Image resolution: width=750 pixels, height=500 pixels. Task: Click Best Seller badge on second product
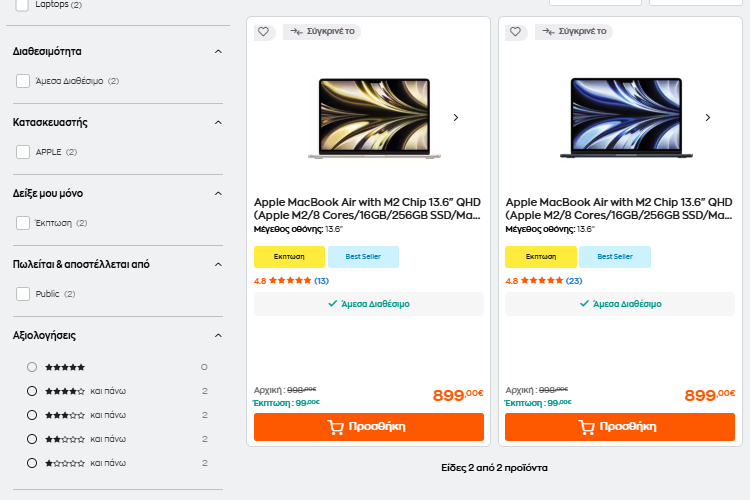pos(615,257)
